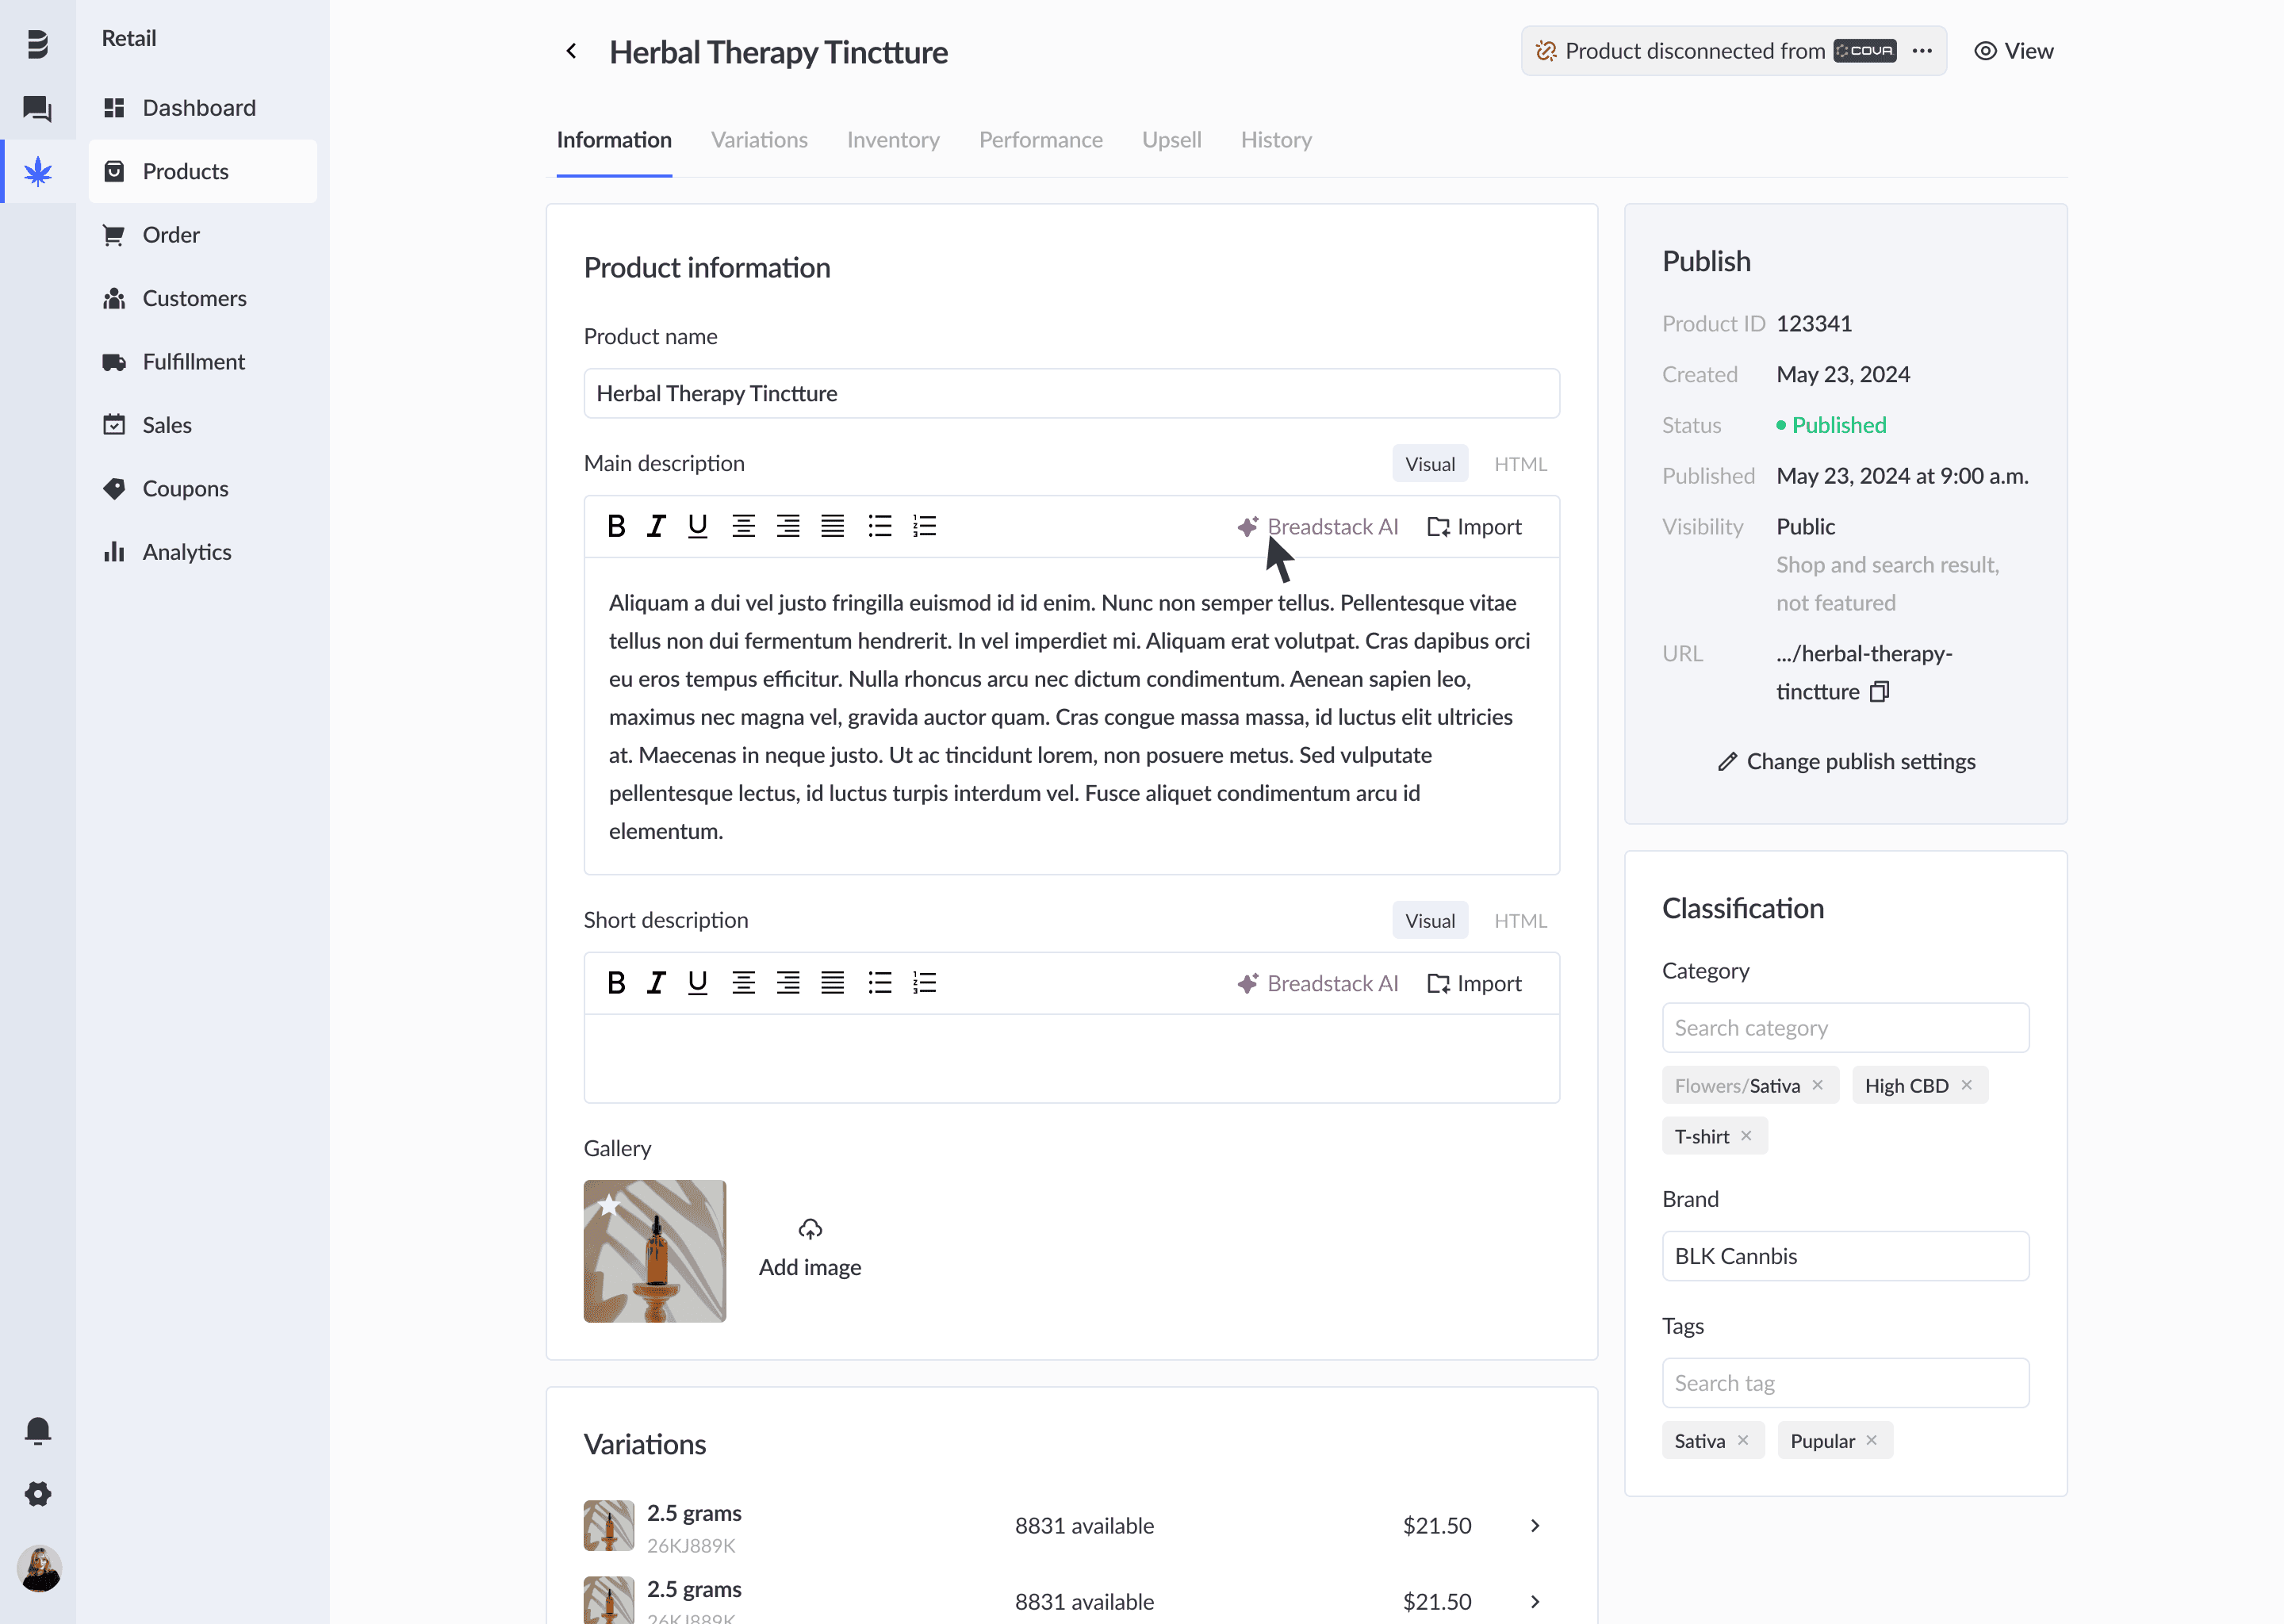Click Bold icon in main description toolbar
This screenshot has height=1624, width=2284.
[x=616, y=526]
